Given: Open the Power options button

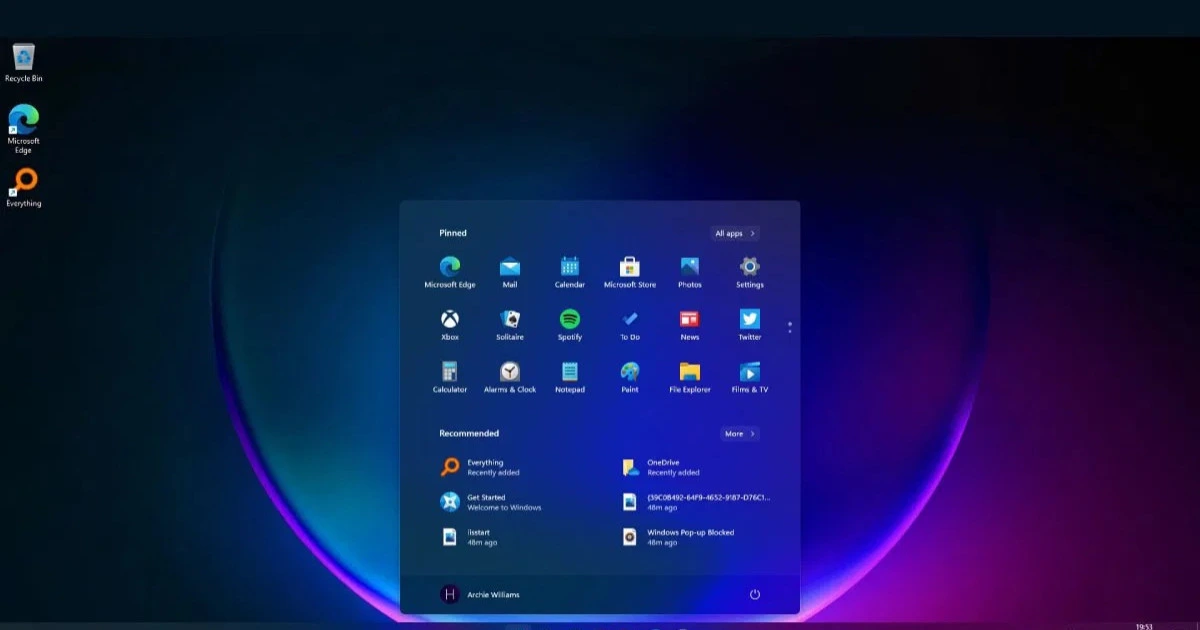Looking at the screenshot, I should (x=755, y=594).
